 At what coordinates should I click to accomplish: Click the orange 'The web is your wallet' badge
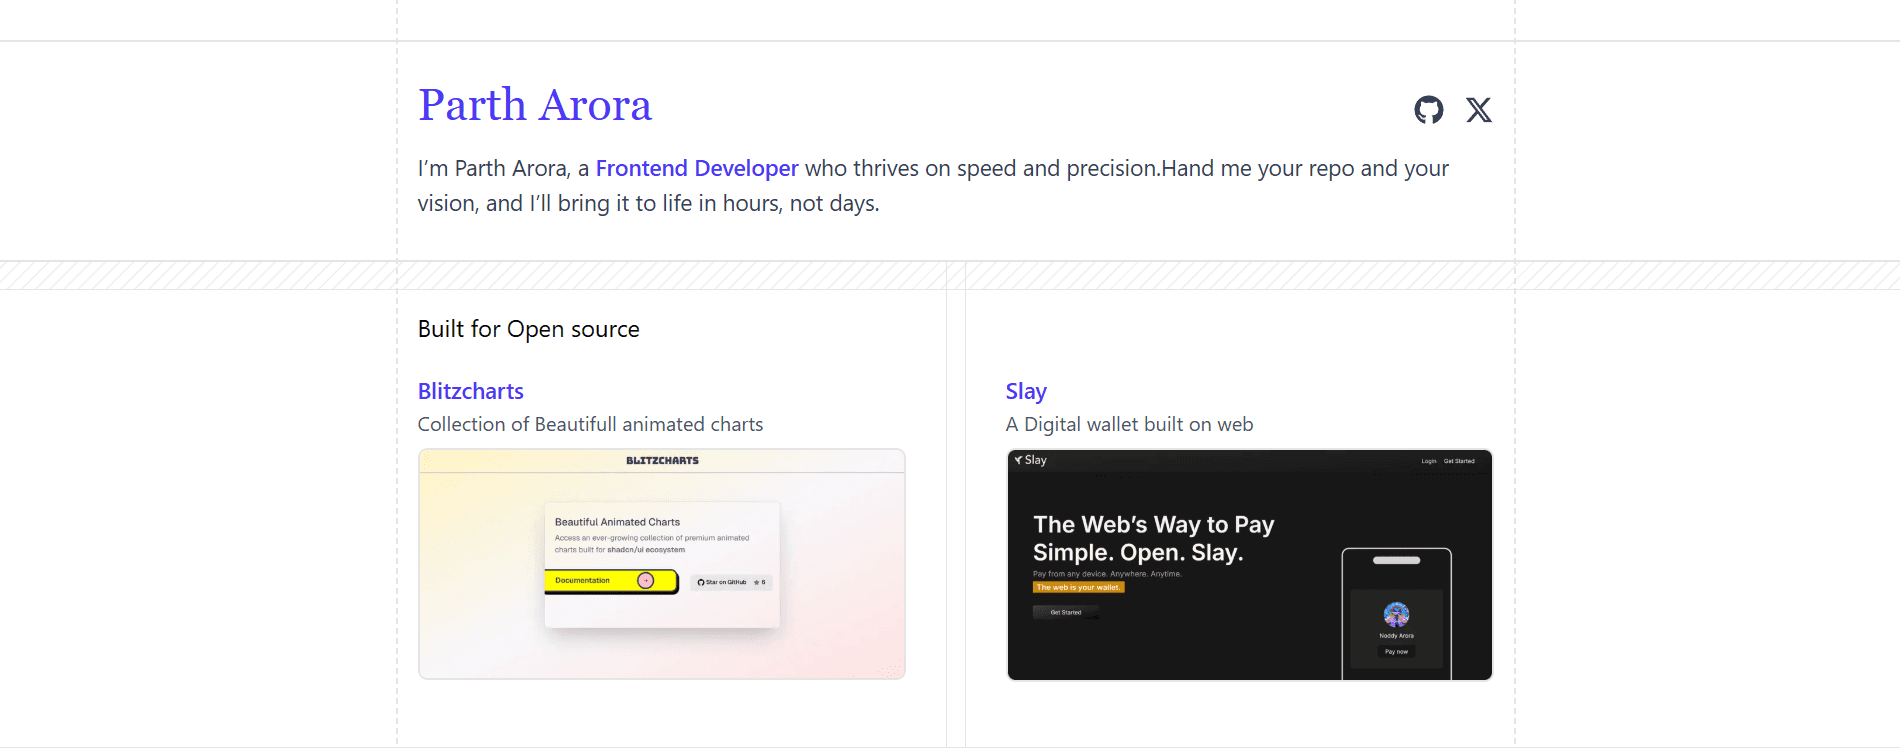click(1078, 588)
